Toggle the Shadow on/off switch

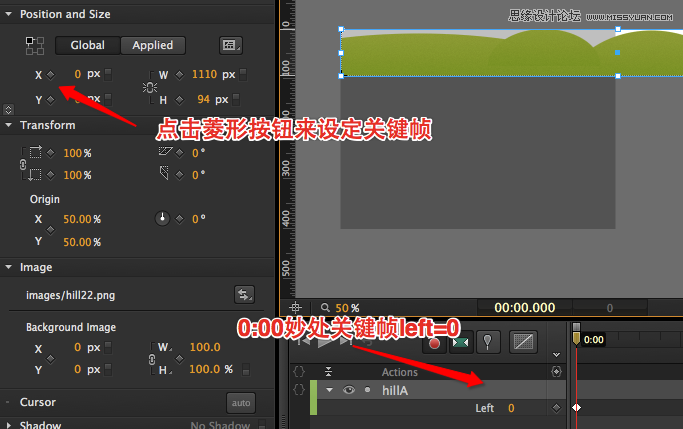pos(262,425)
